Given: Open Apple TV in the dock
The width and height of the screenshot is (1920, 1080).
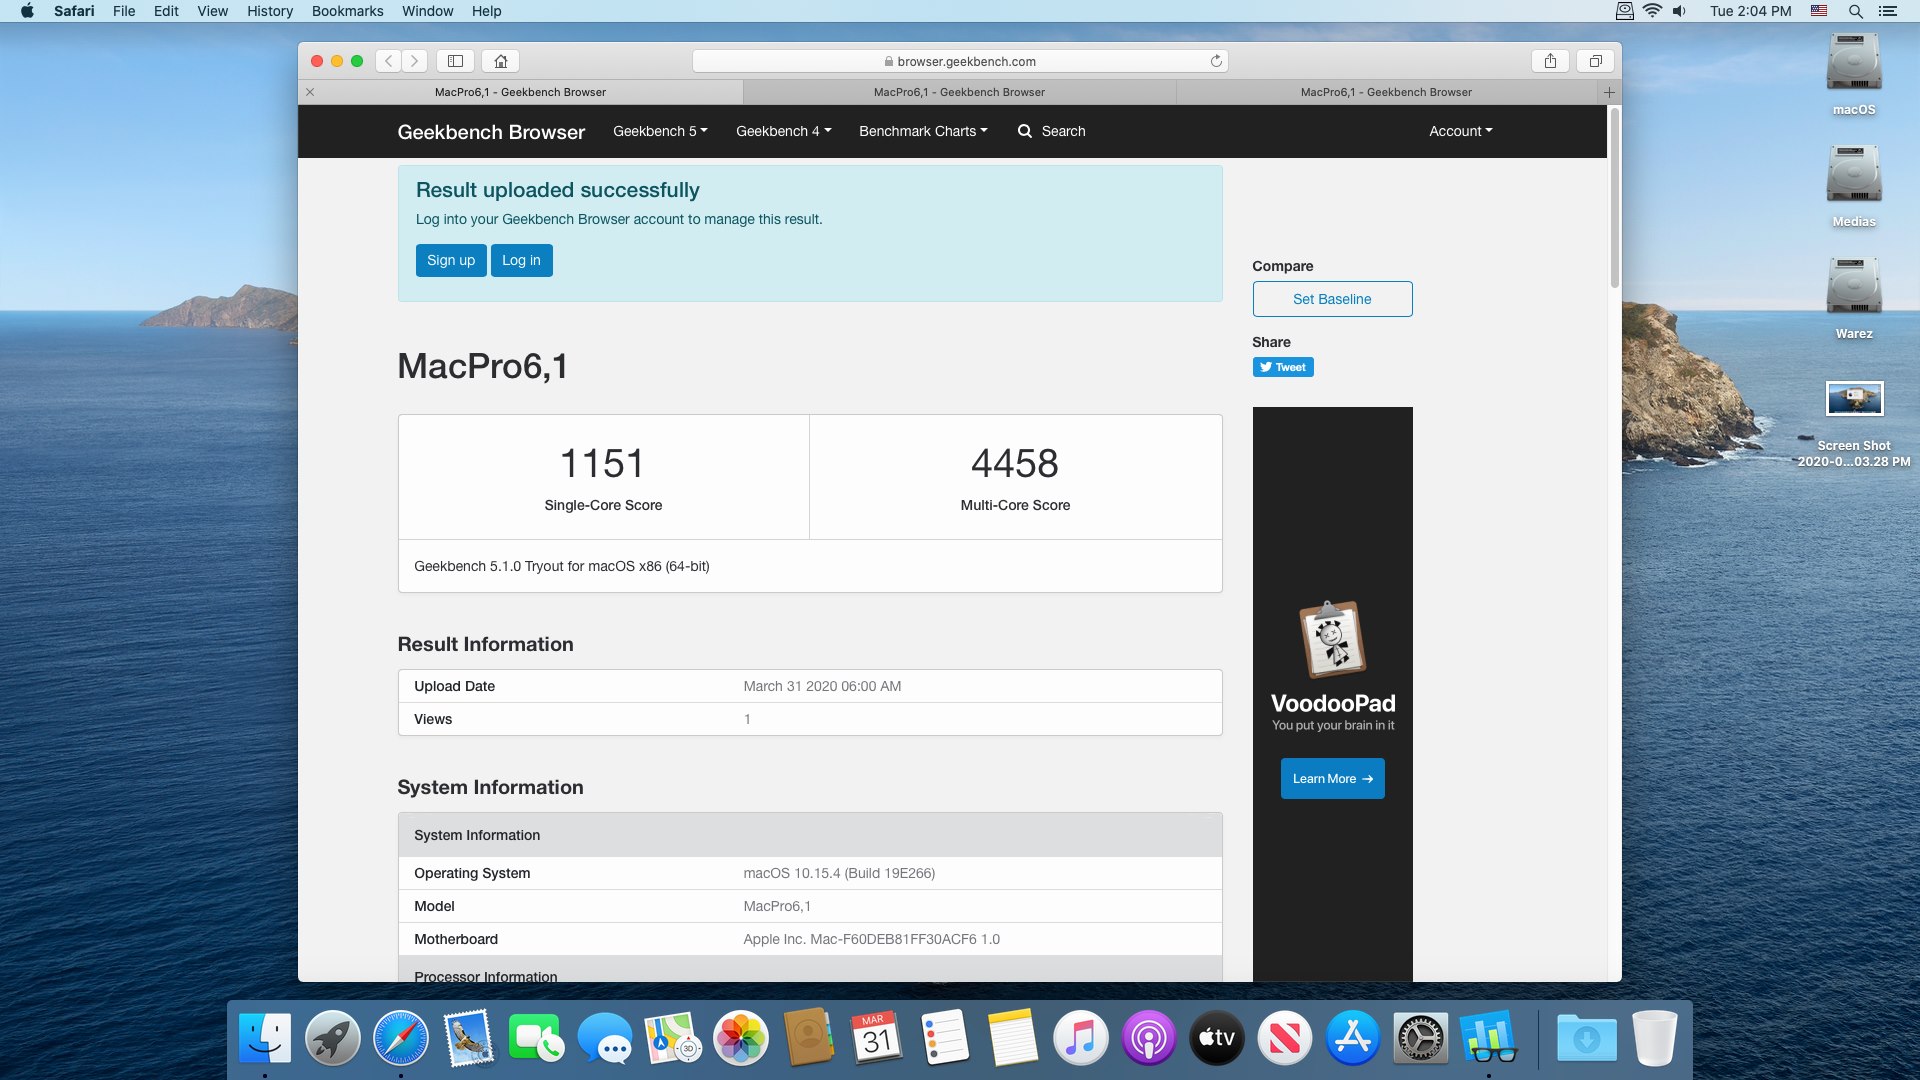Looking at the screenshot, I should (x=1217, y=1039).
